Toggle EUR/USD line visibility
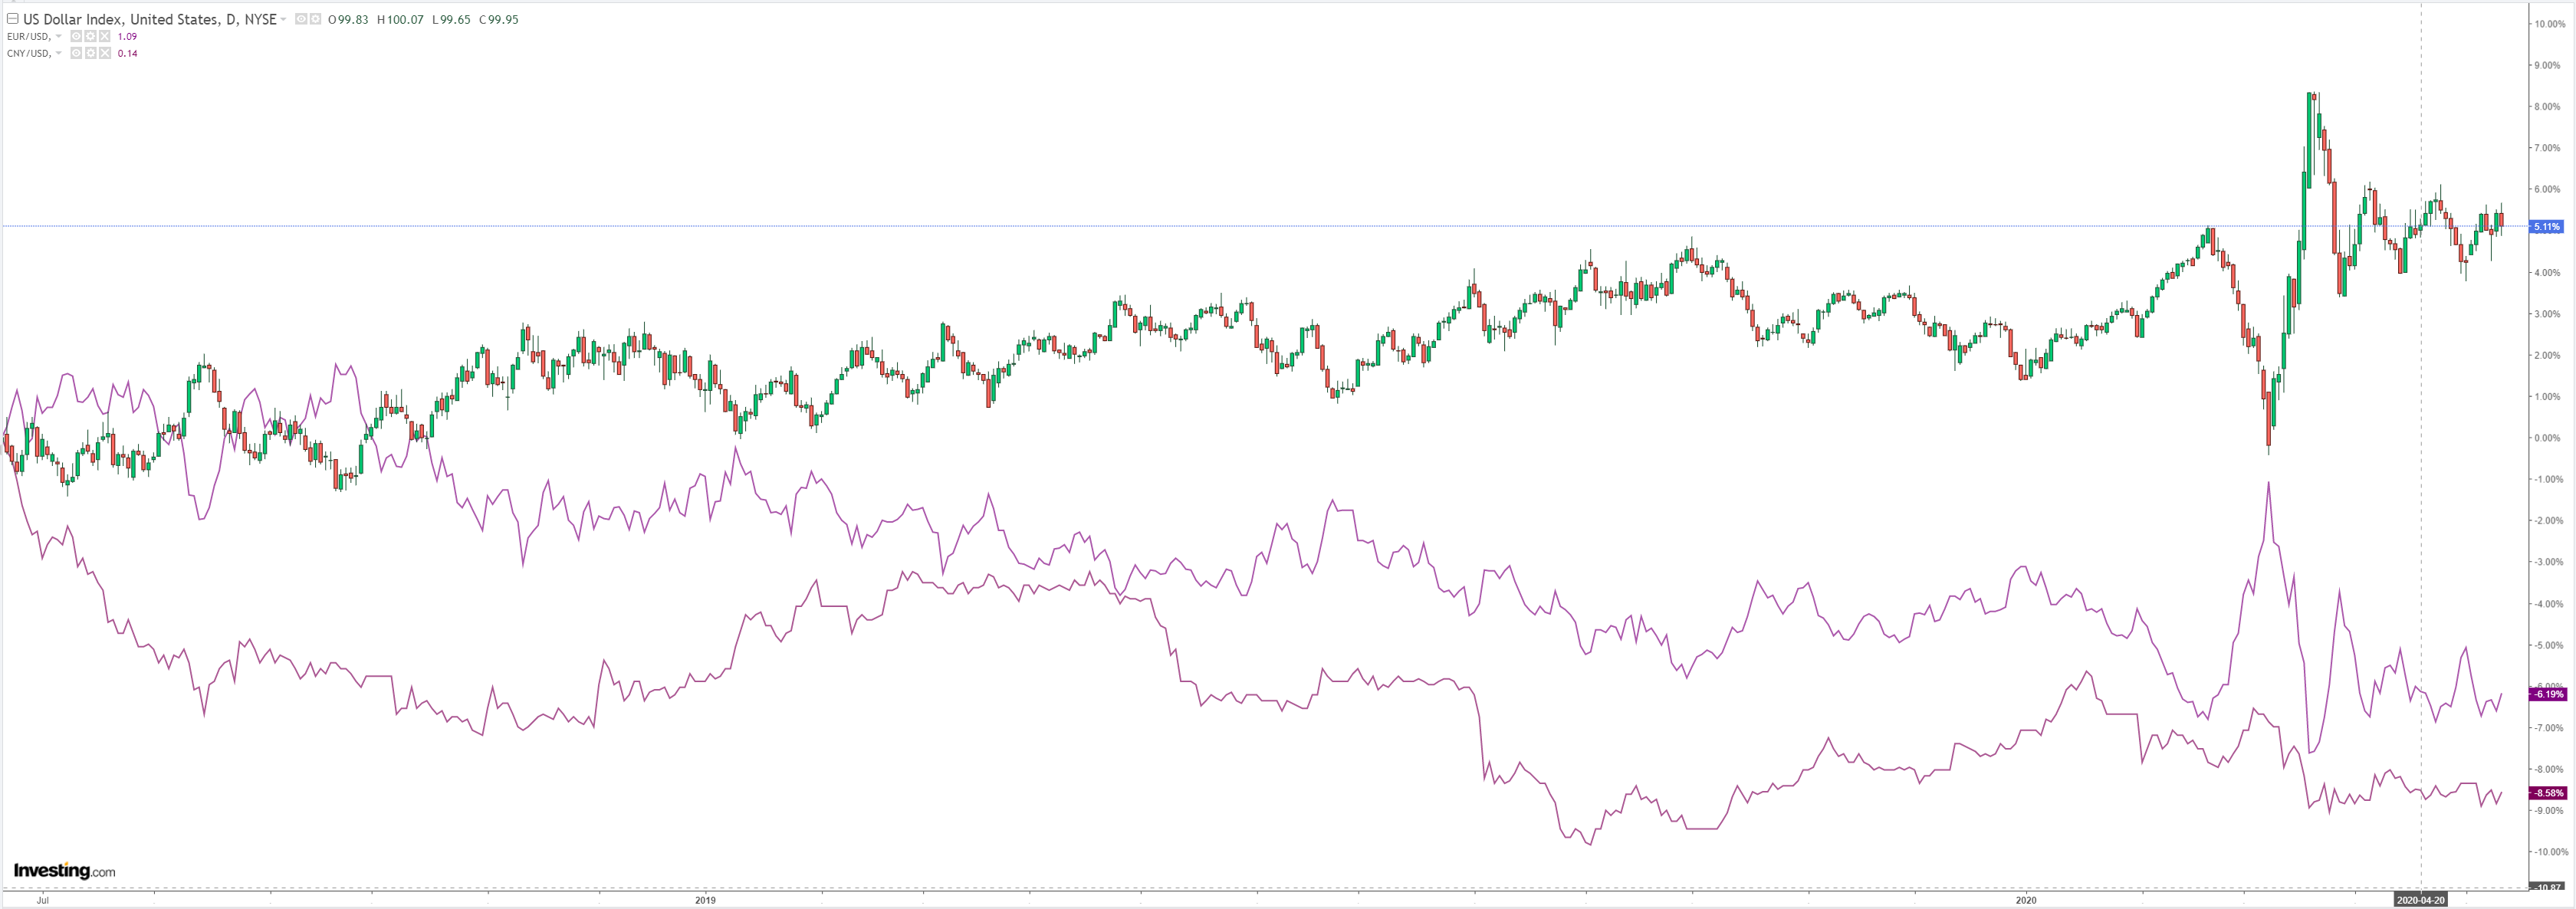 pyautogui.click(x=76, y=37)
